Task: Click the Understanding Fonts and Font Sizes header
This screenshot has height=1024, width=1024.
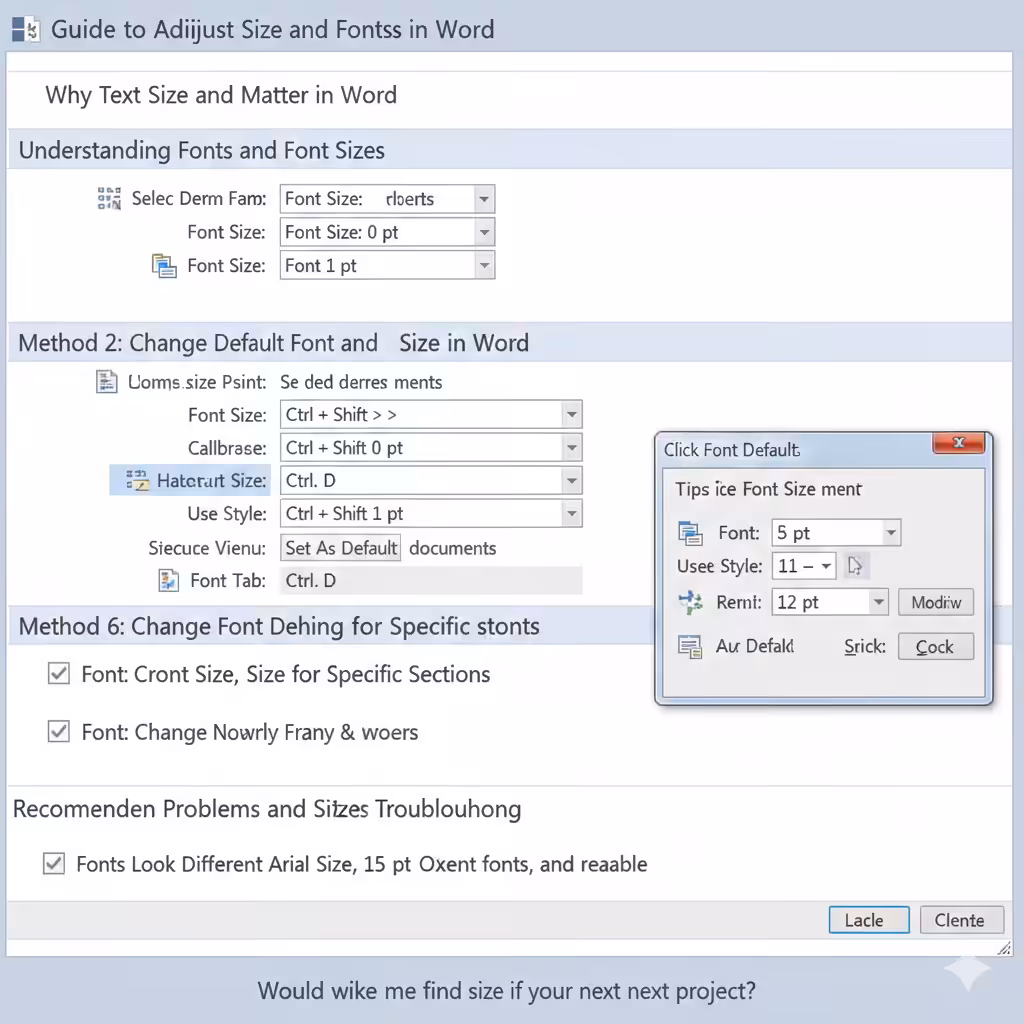Action: pyautogui.click(x=509, y=150)
